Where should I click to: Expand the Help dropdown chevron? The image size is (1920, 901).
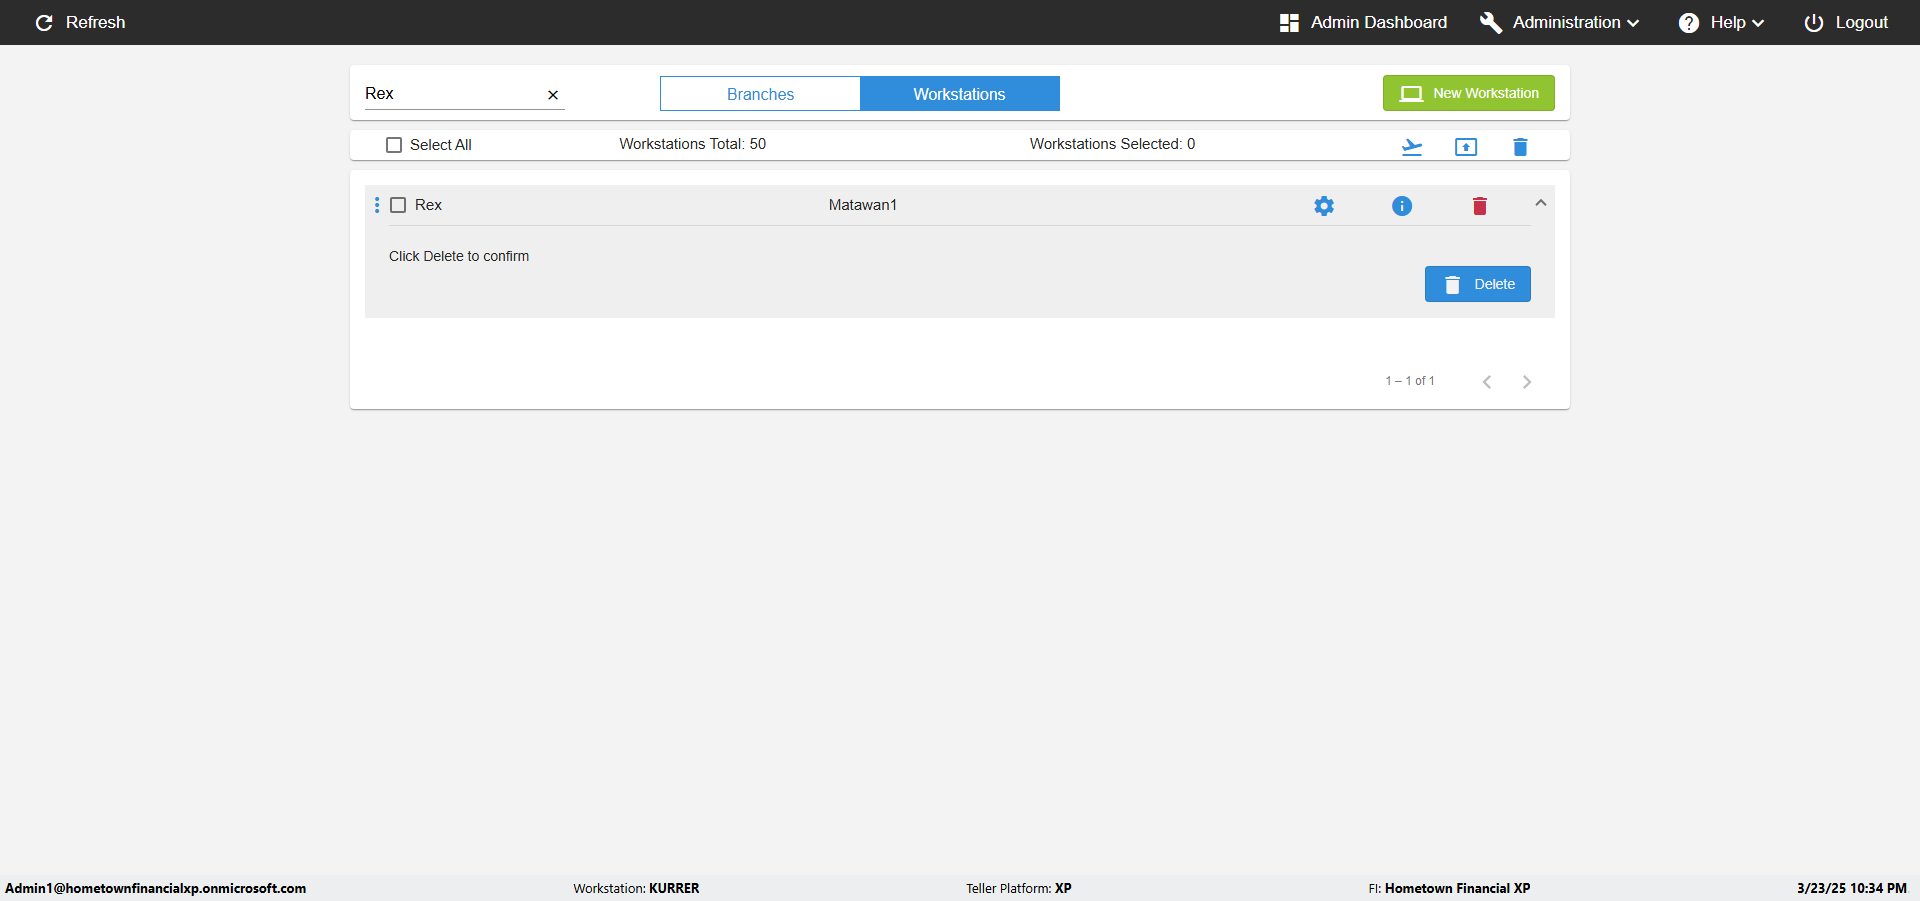[1758, 23]
